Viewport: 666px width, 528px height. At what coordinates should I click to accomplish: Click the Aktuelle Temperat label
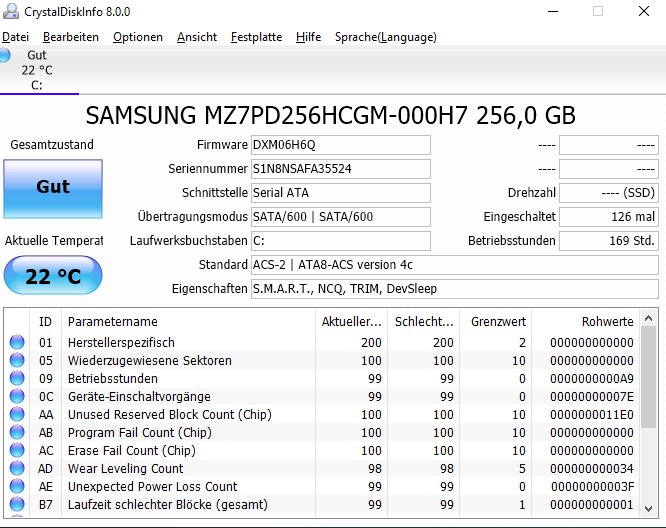(54, 240)
